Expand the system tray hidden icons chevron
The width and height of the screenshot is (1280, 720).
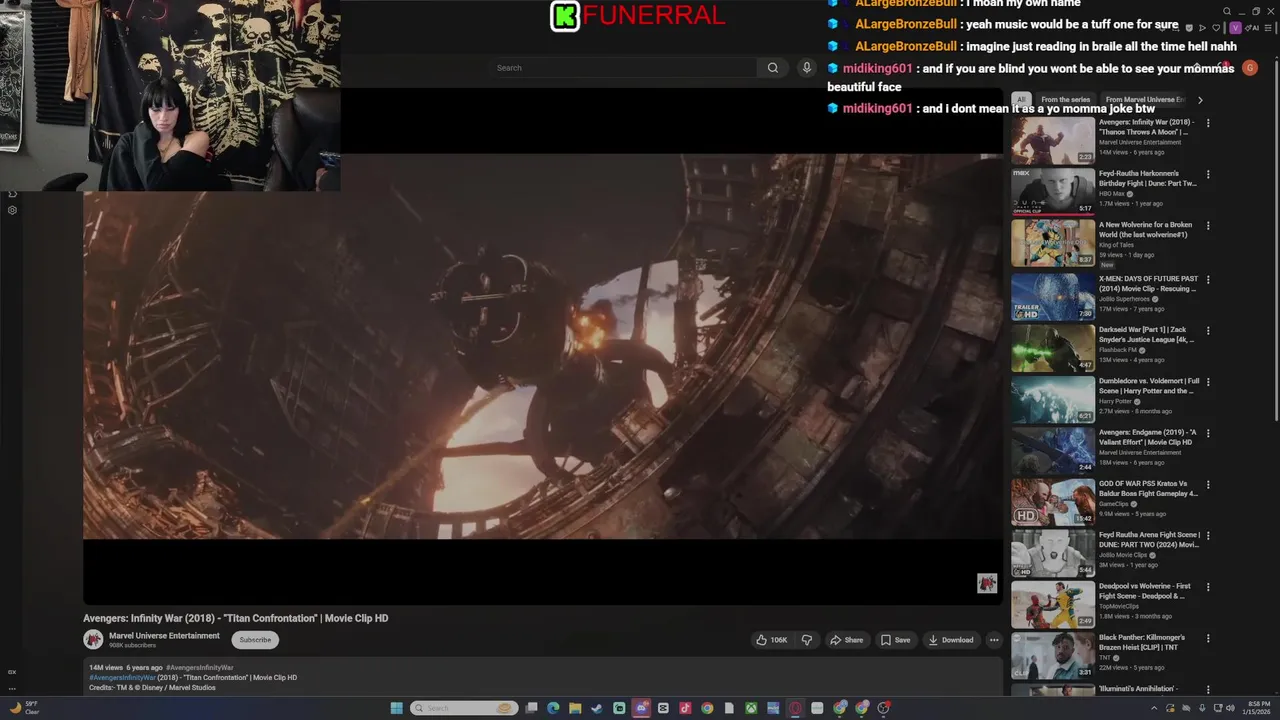1154,708
